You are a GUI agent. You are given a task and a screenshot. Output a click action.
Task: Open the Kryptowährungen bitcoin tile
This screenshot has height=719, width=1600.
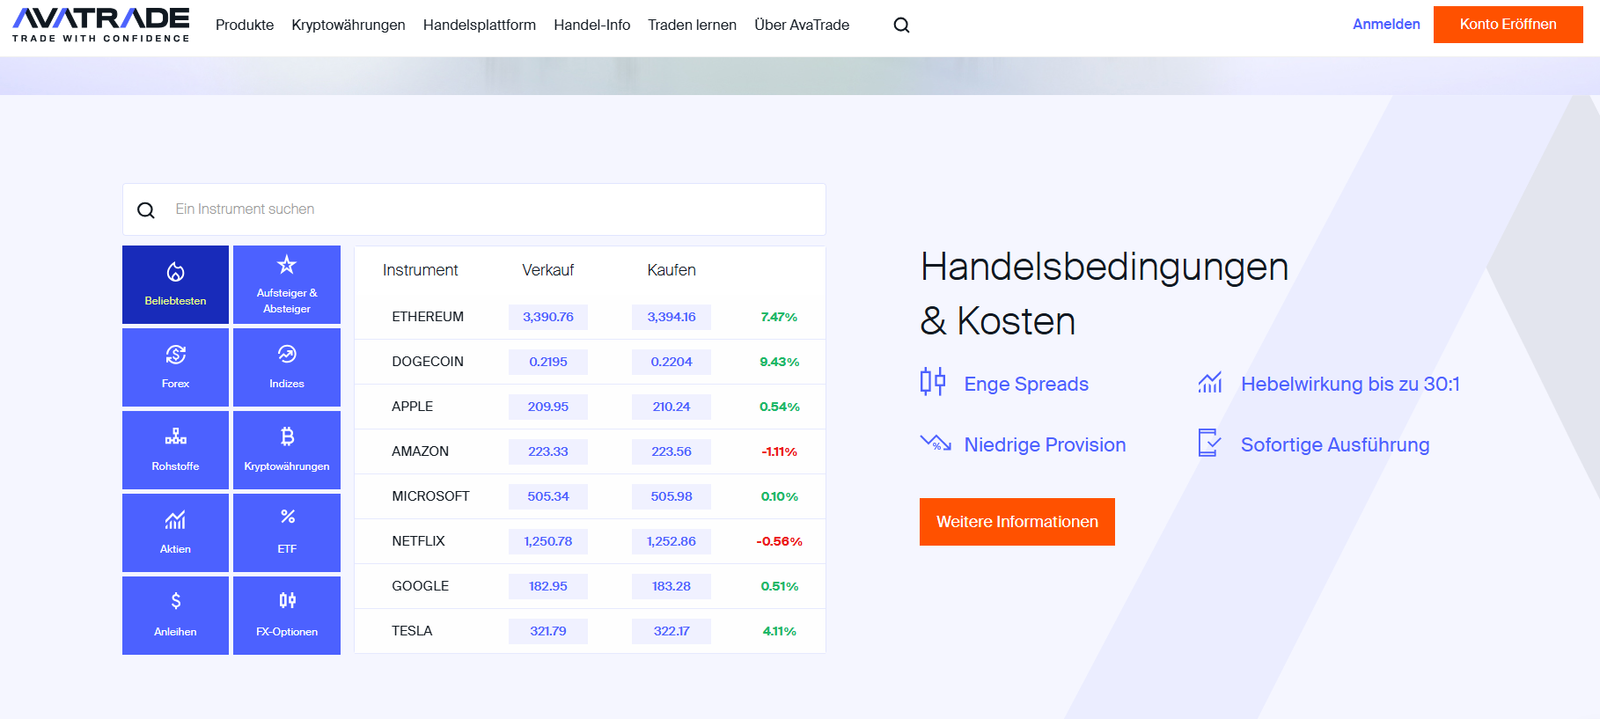pyautogui.click(x=287, y=450)
